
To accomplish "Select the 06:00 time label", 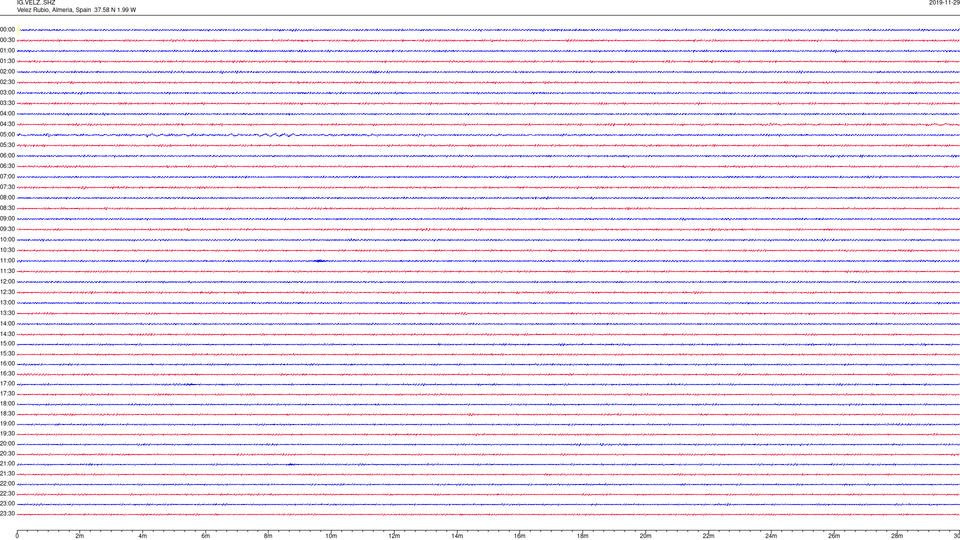I will tap(7, 156).
